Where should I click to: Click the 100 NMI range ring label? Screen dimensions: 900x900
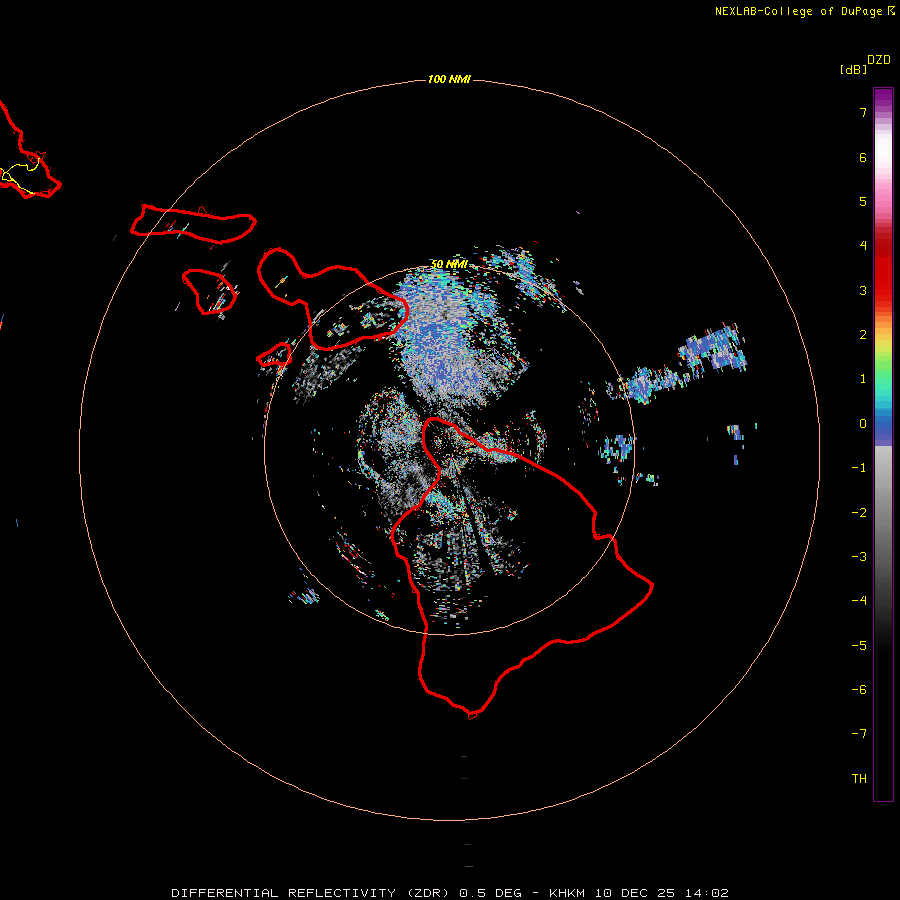[449, 79]
